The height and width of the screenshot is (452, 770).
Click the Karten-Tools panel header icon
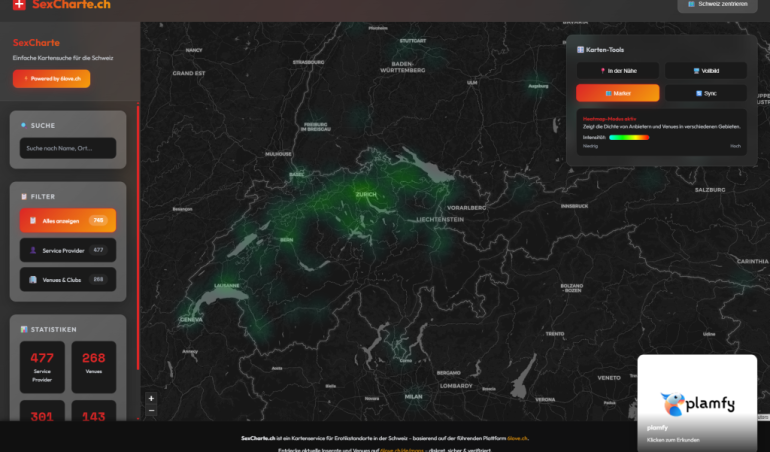pos(580,49)
